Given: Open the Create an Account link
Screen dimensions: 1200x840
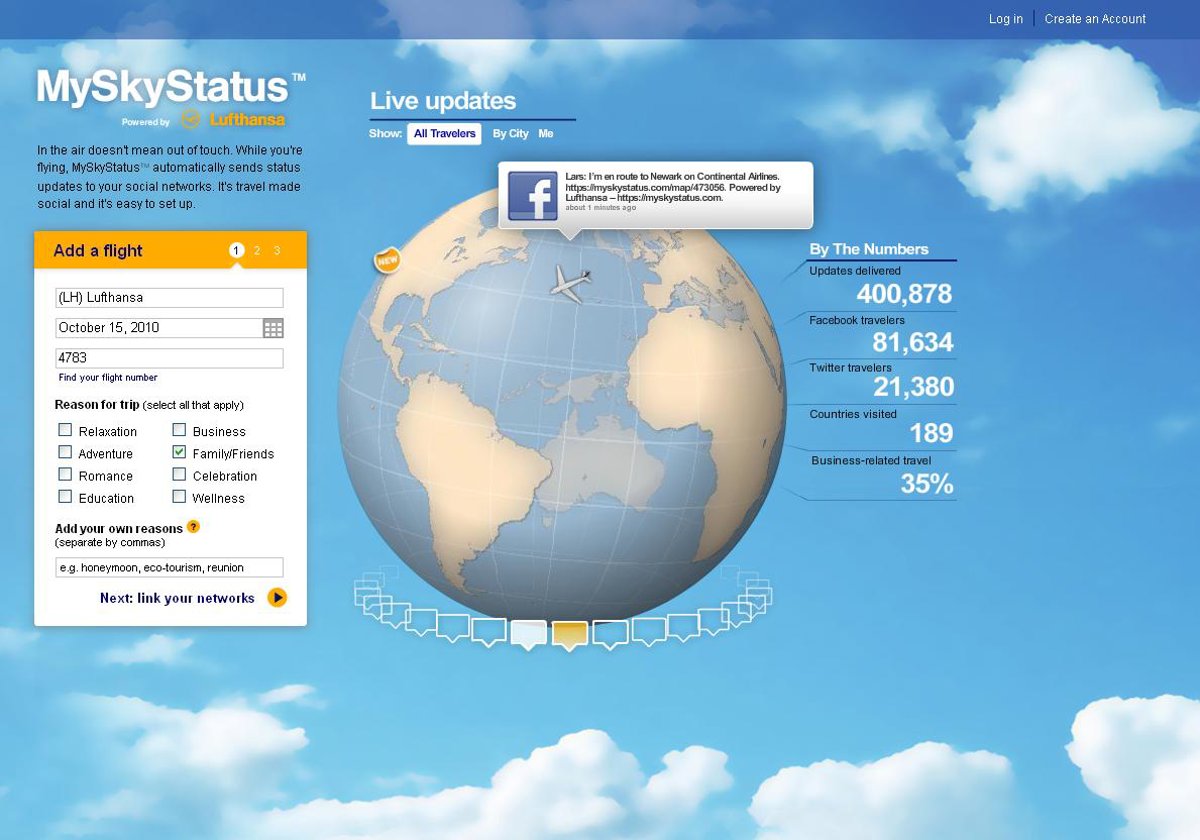Looking at the screenshot, I should [1095, 19].
